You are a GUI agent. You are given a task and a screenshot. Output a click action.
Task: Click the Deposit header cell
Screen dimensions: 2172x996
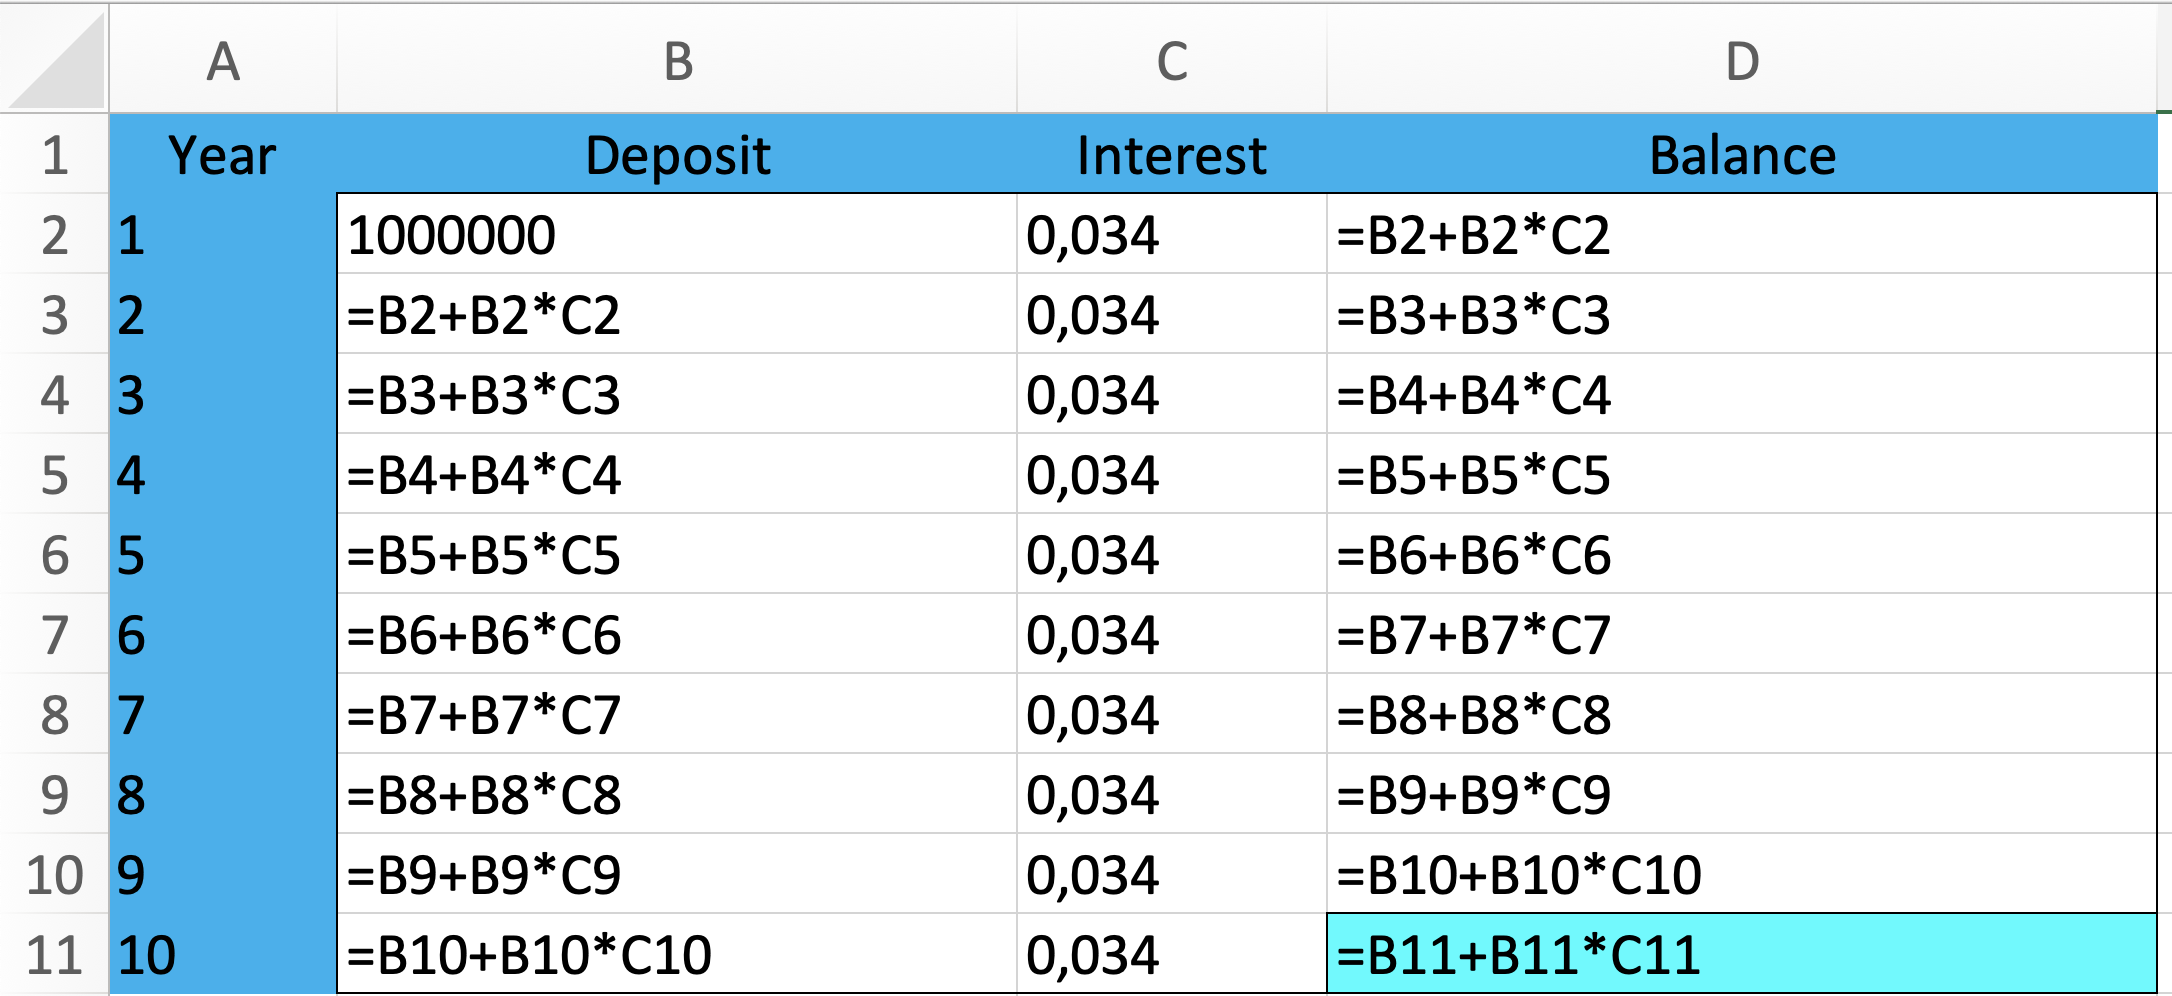677,155
